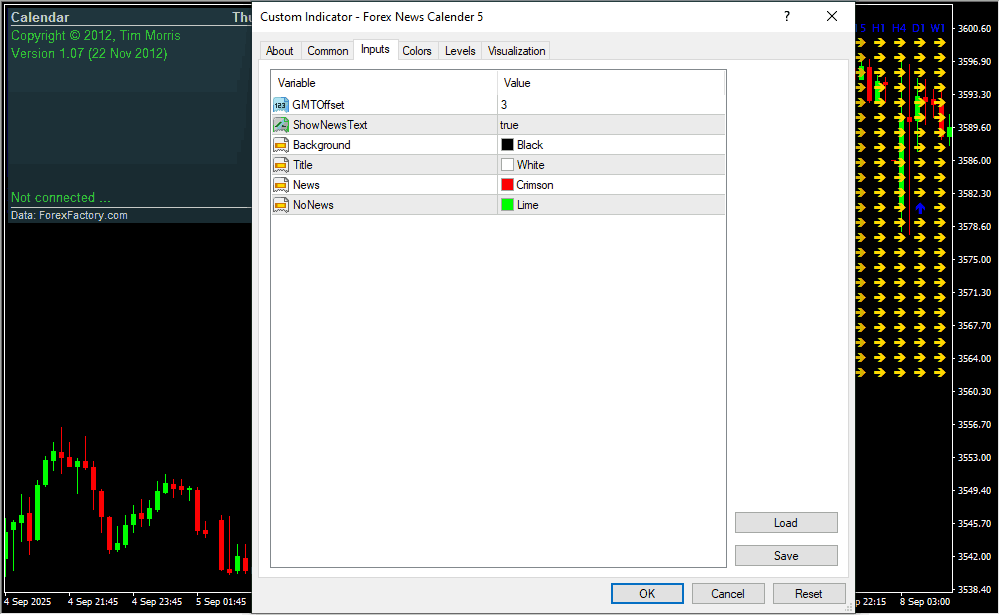Select the Lime color swatch for NoNews

point(507,205)
